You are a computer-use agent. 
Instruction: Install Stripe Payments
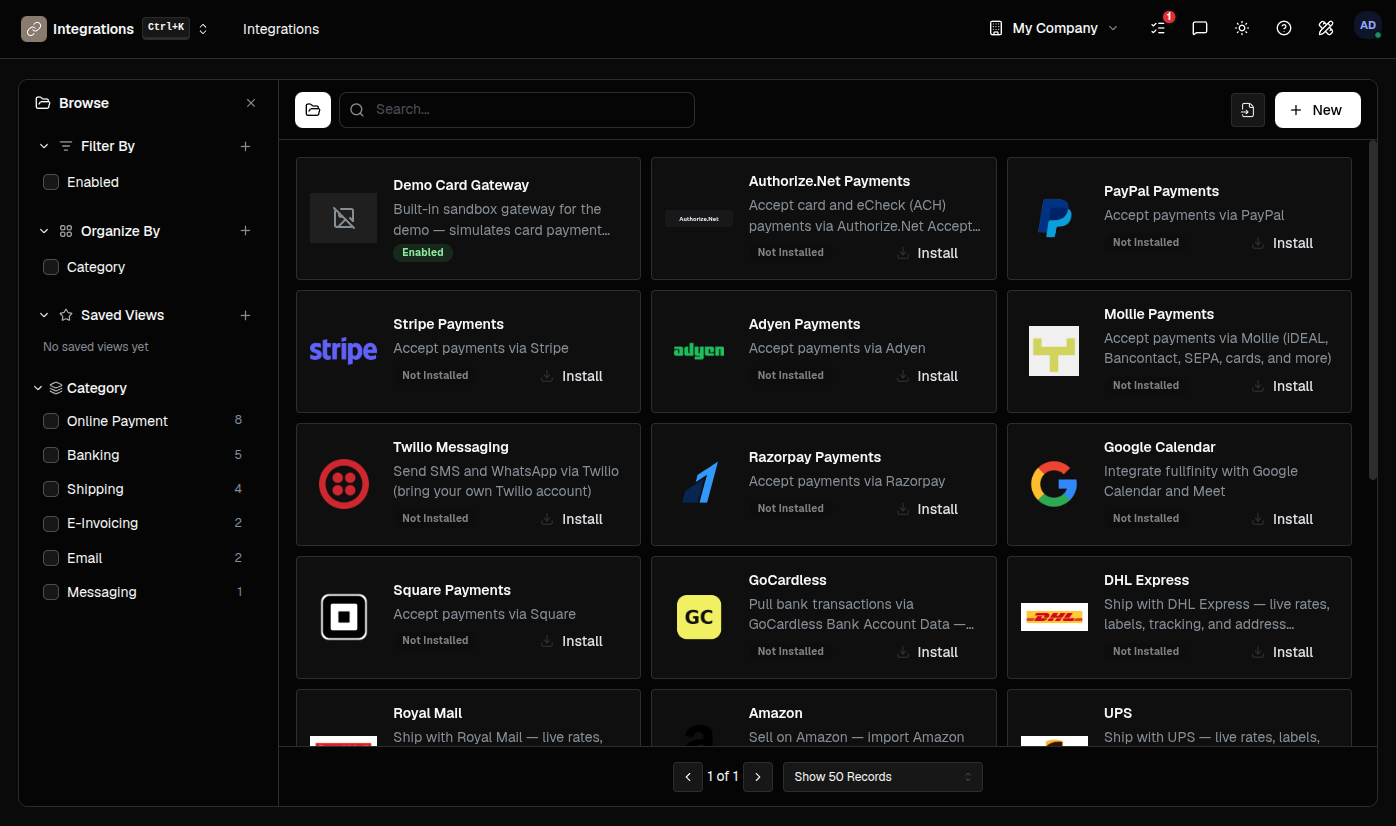pyautogui.click(x=573, y=376)
